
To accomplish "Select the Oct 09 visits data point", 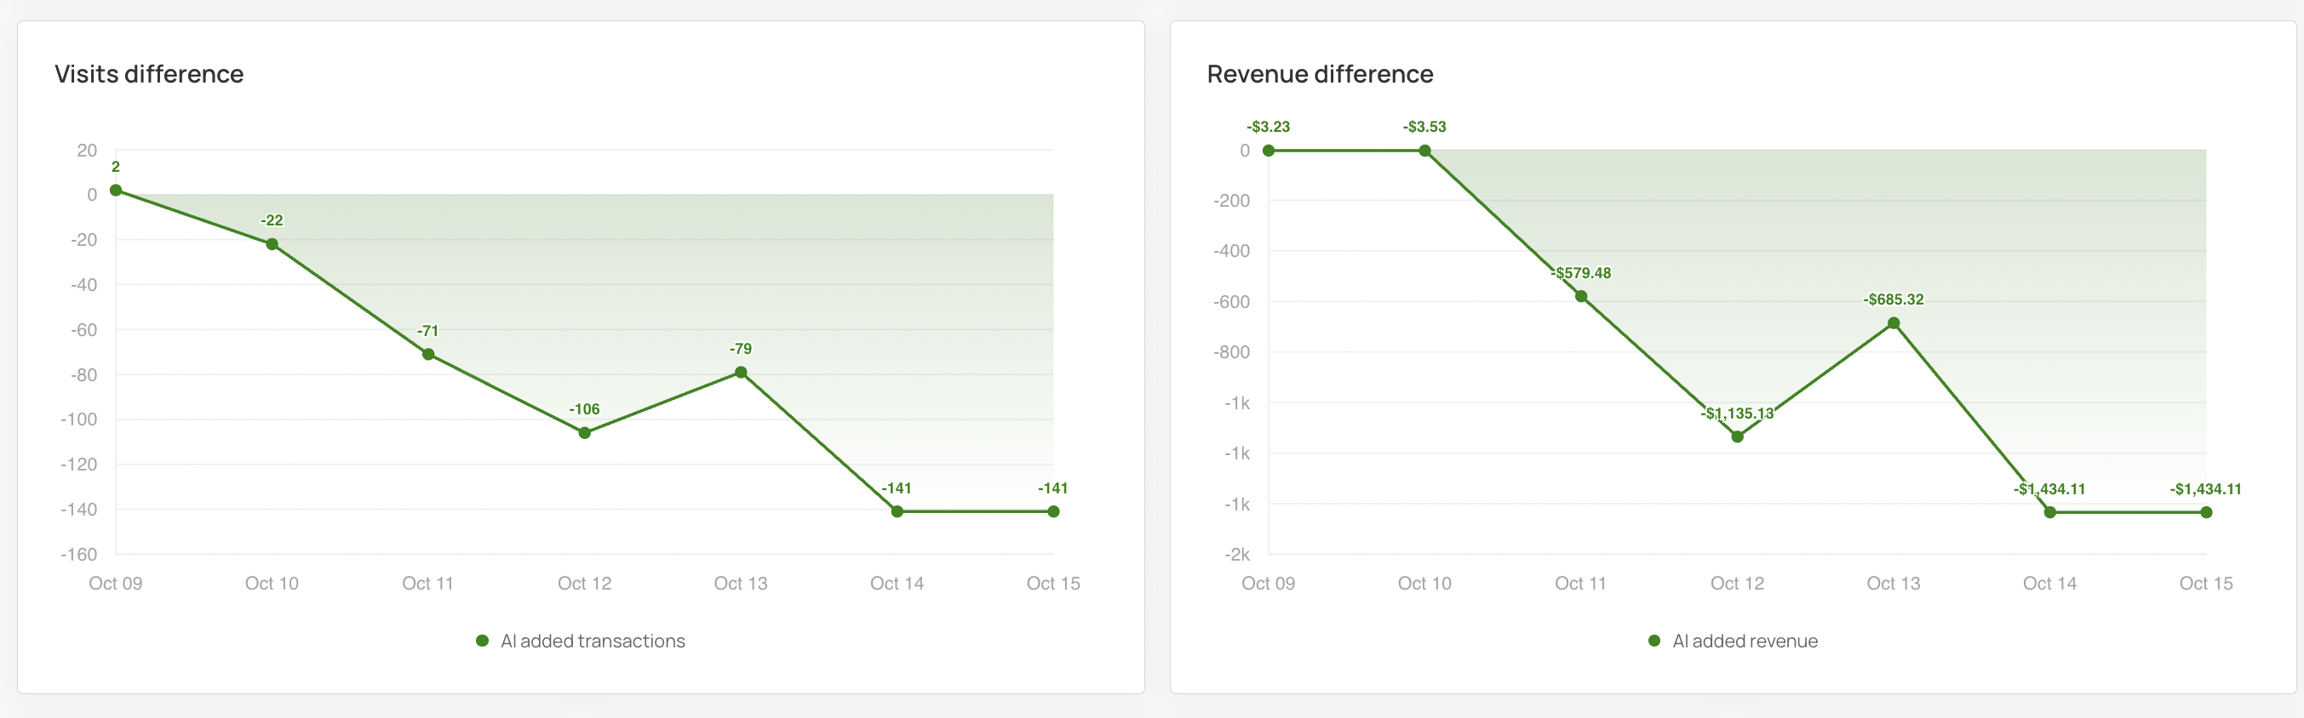I will coord(116,190).
